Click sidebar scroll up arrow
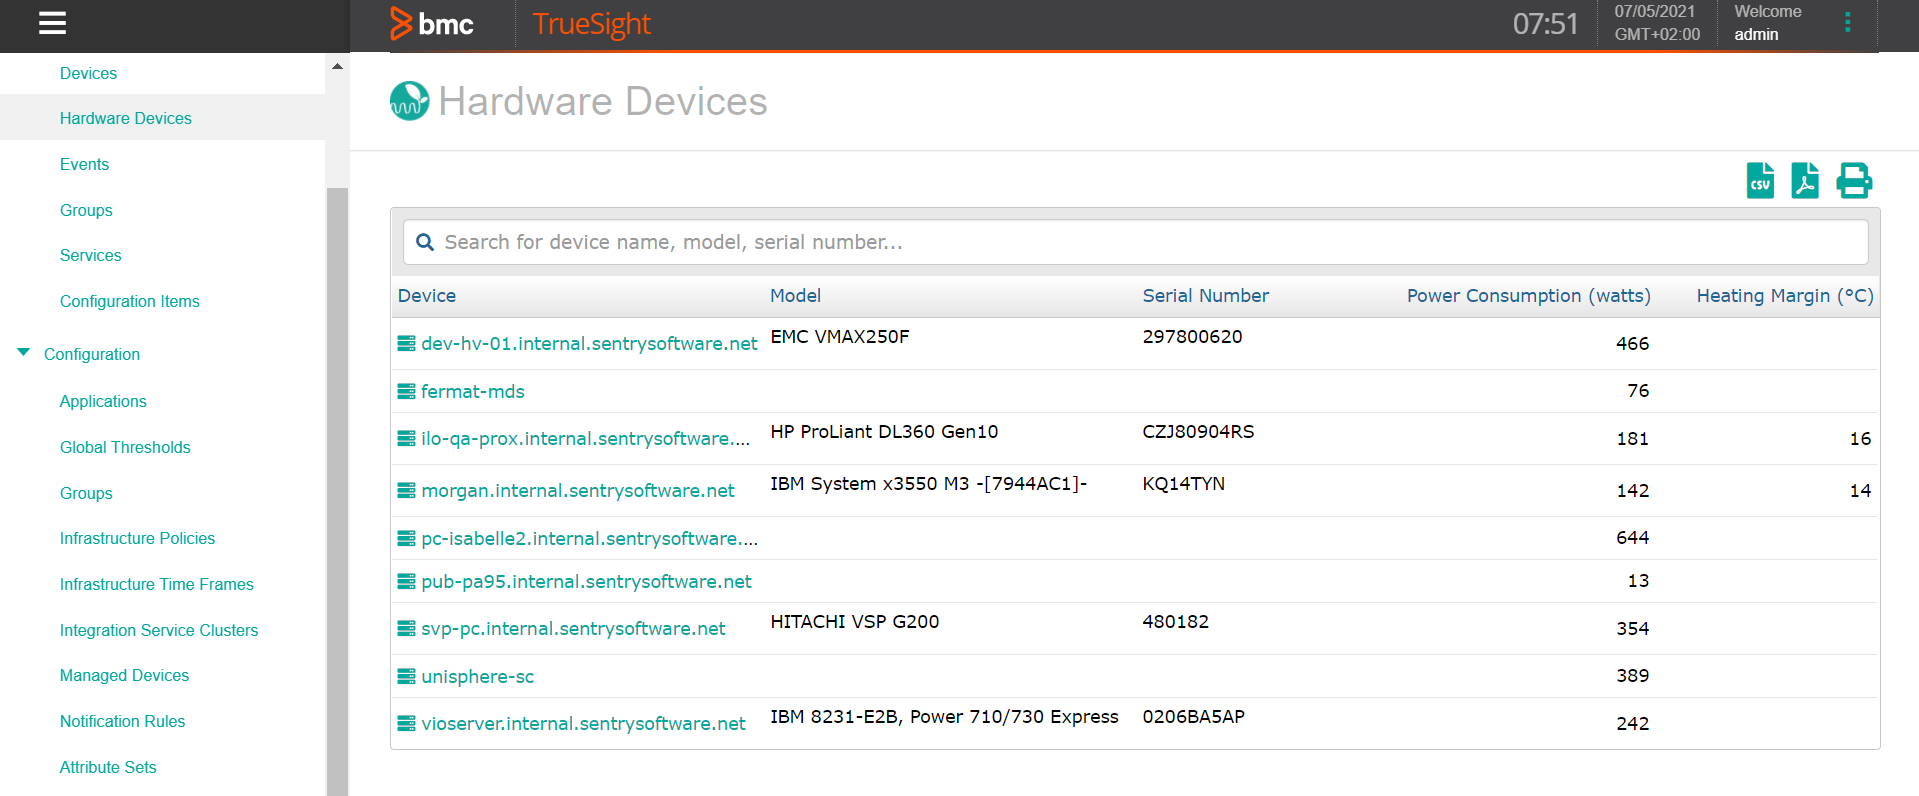 337,66
